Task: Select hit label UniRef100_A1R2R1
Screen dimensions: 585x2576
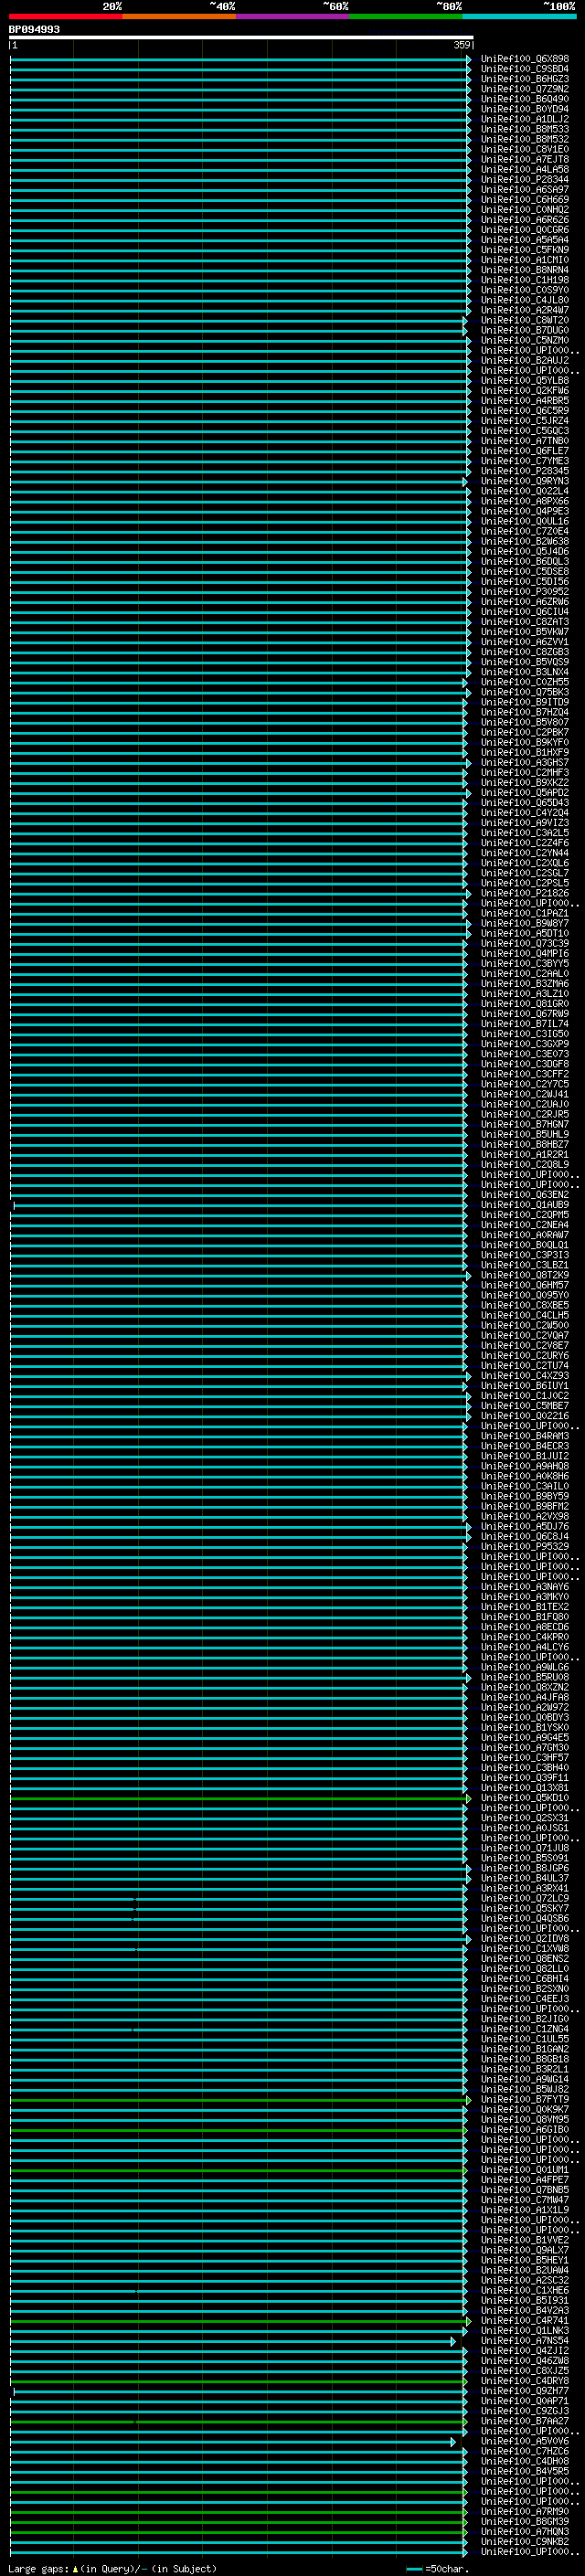Action: click(x=525, y=1155)
